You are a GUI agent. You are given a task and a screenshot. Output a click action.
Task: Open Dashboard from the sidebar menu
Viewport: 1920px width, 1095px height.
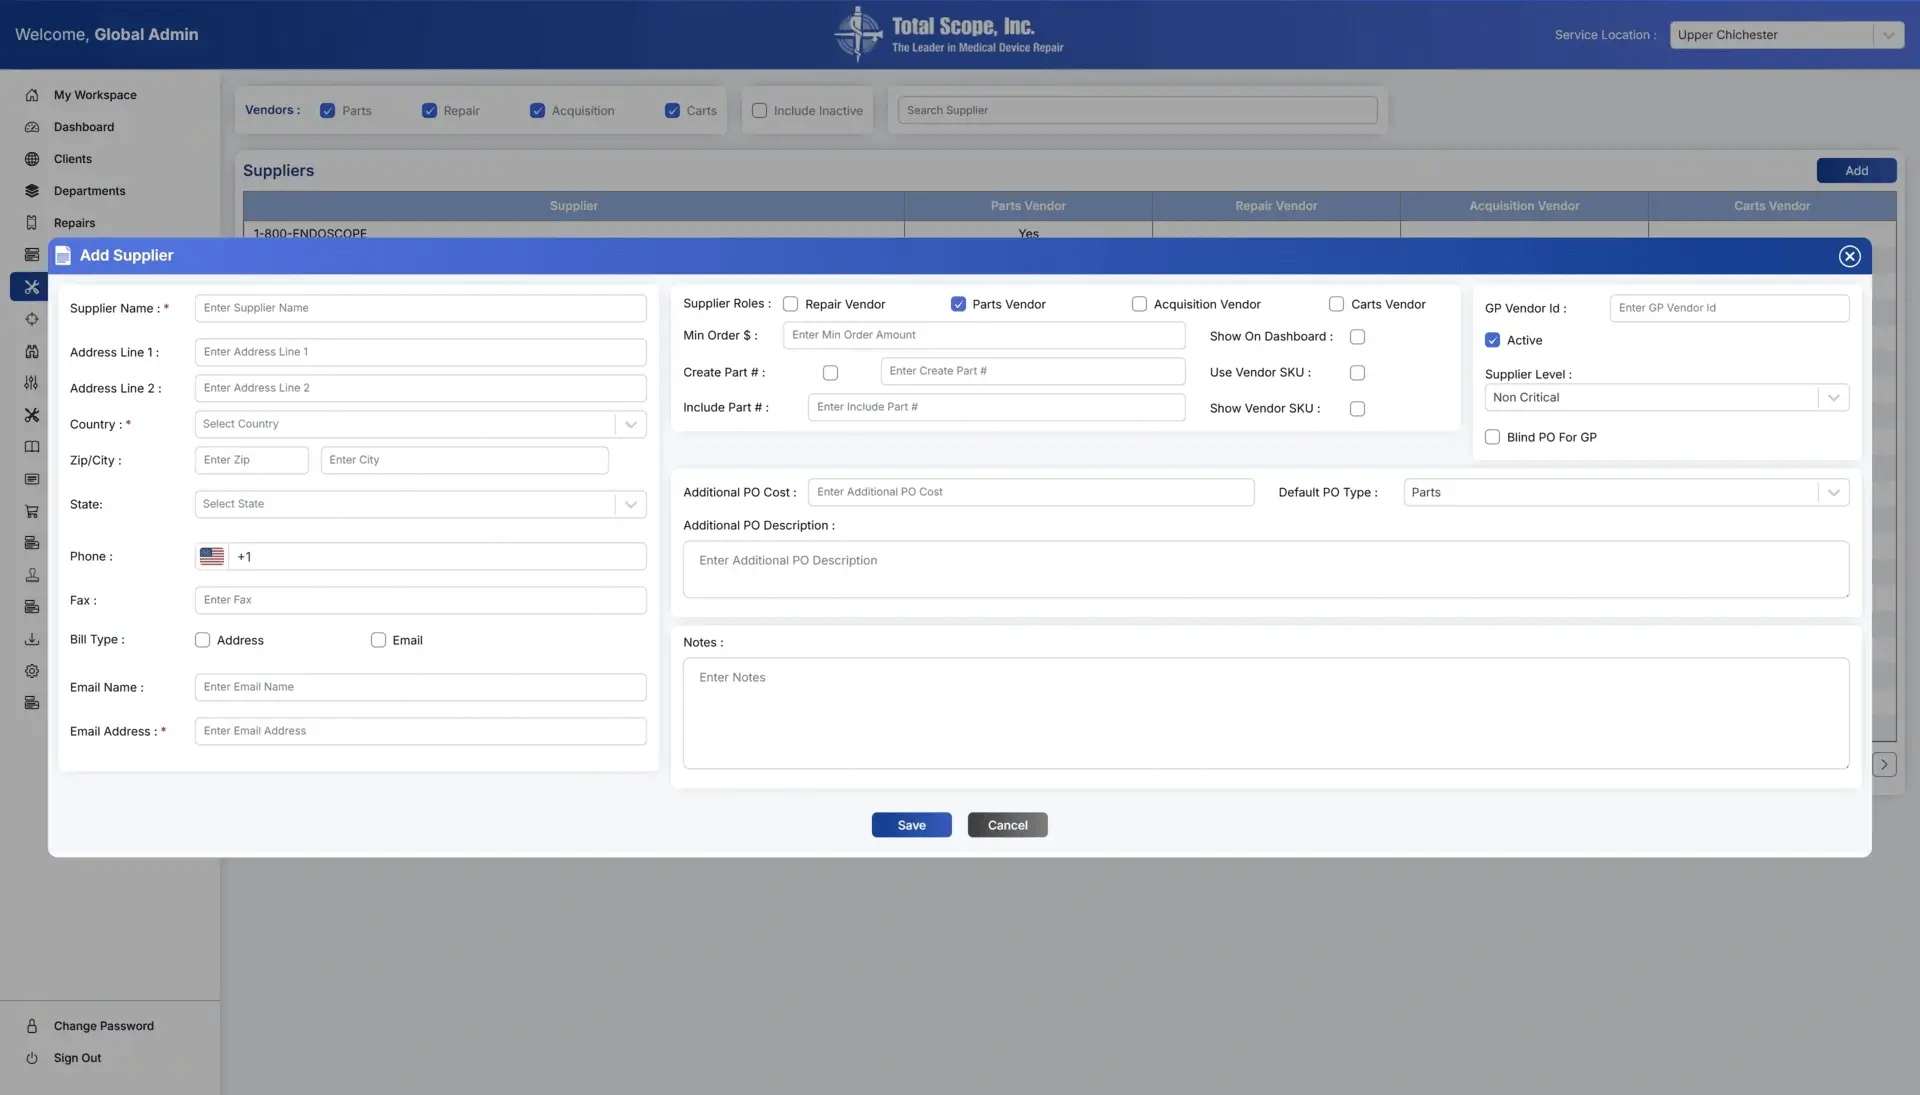pos(84,127)
